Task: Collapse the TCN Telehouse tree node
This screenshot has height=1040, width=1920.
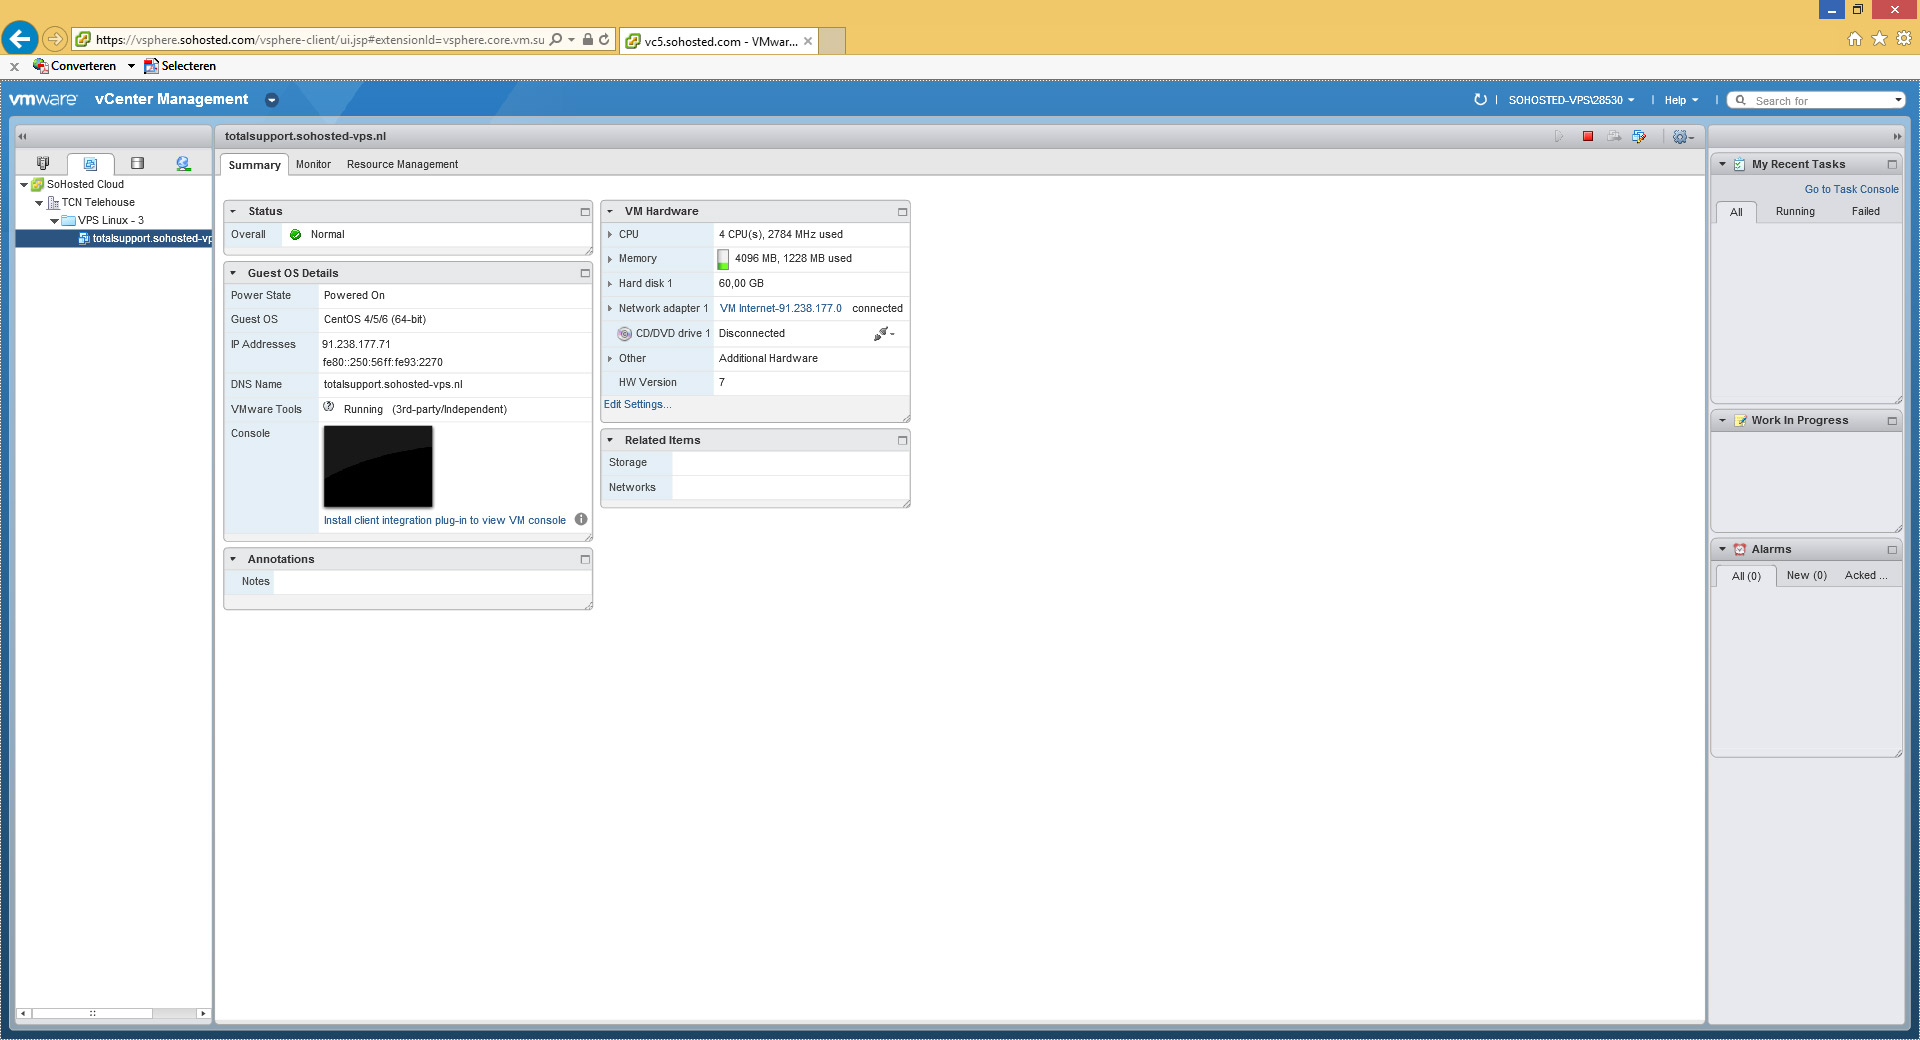Action: click(39, 203)
